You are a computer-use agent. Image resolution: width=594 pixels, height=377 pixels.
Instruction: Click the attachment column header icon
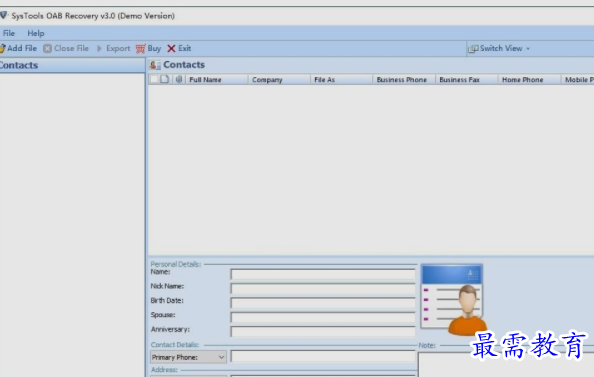click(179, 79)
